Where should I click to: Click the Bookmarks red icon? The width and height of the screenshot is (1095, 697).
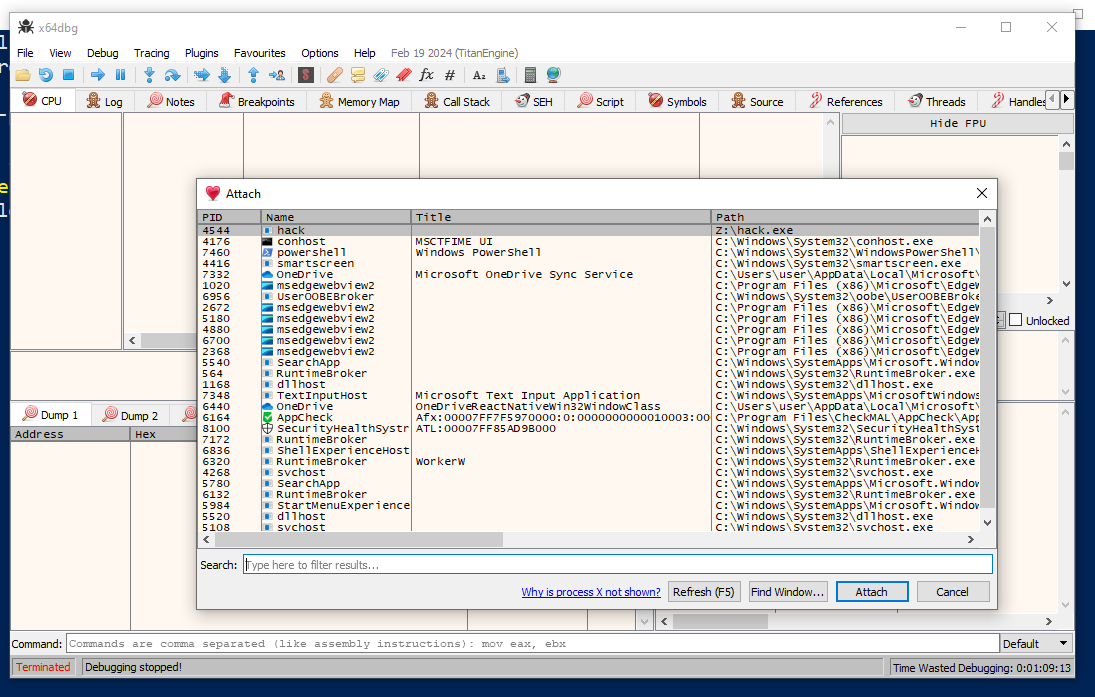(404, 75)
